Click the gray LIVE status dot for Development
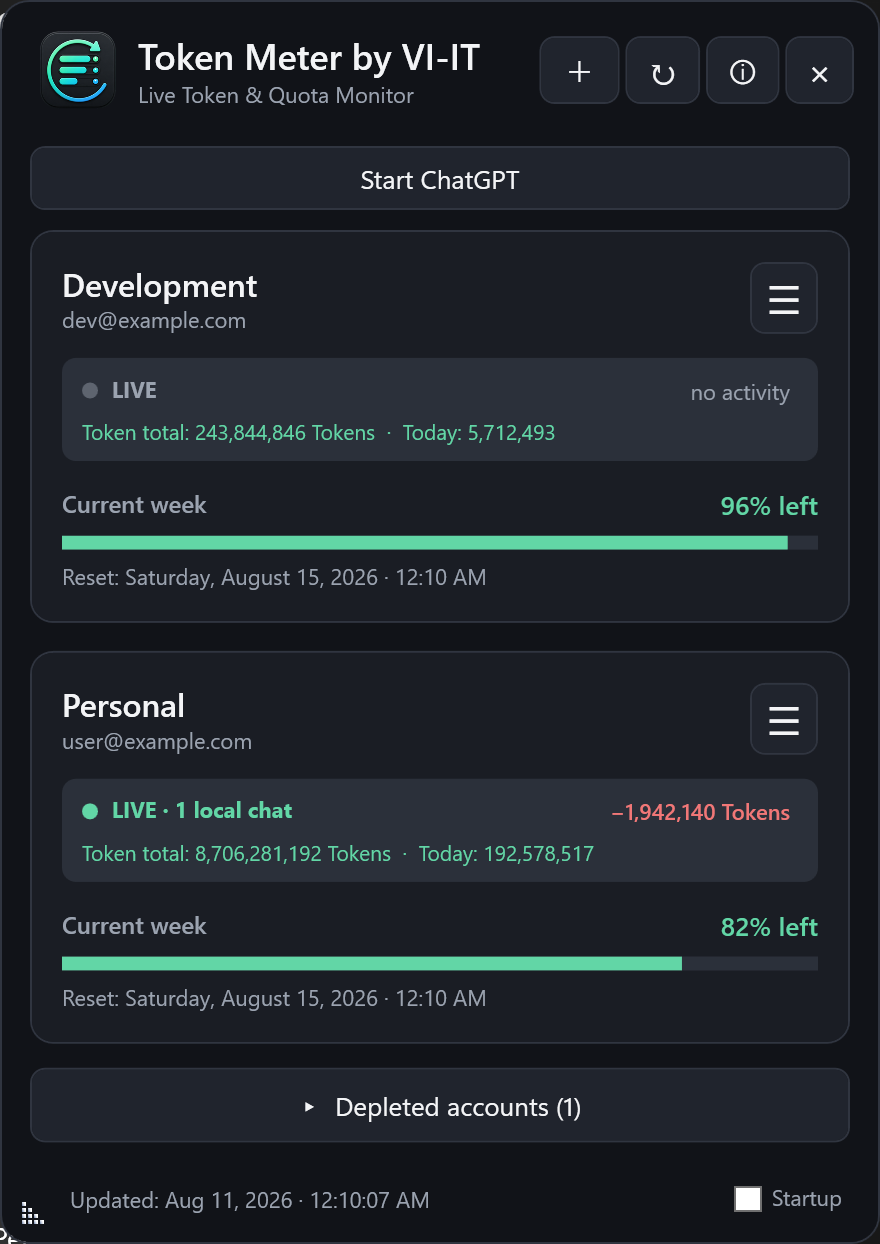880x1244 pixels. click(x=90, y=391)
